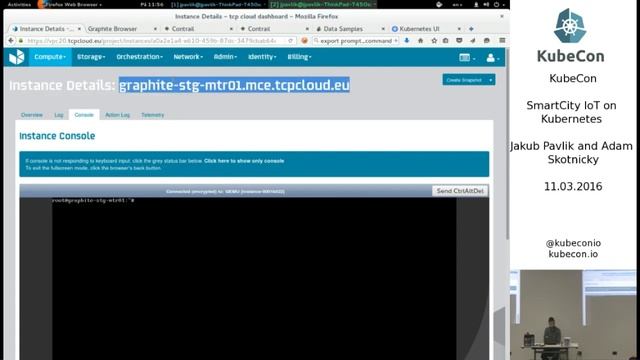Click inside the black console terminal
Screen dimensions: 640x360
(254, 280)
